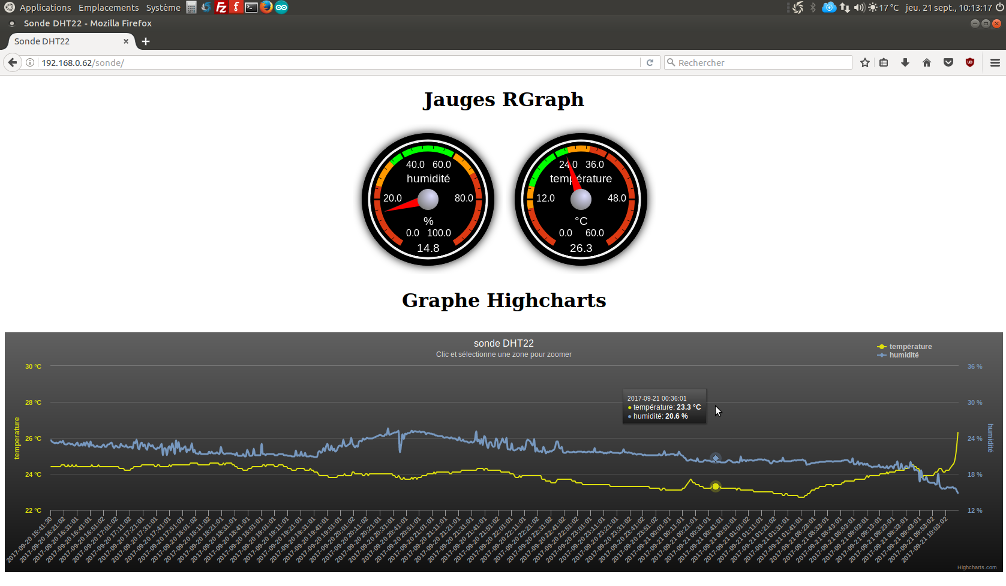Launch FileZilla from the top panel
Screen dimensions: 1006x586
coord(221,7)
